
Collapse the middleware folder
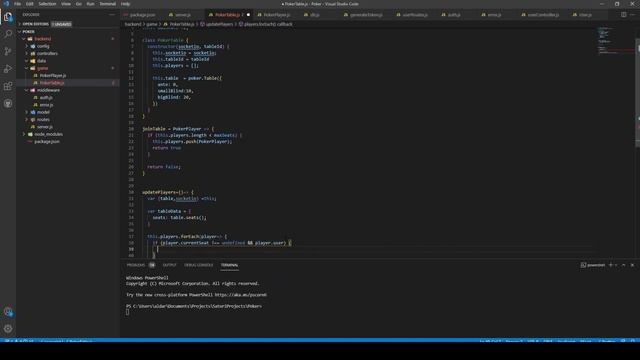point(48,90)
